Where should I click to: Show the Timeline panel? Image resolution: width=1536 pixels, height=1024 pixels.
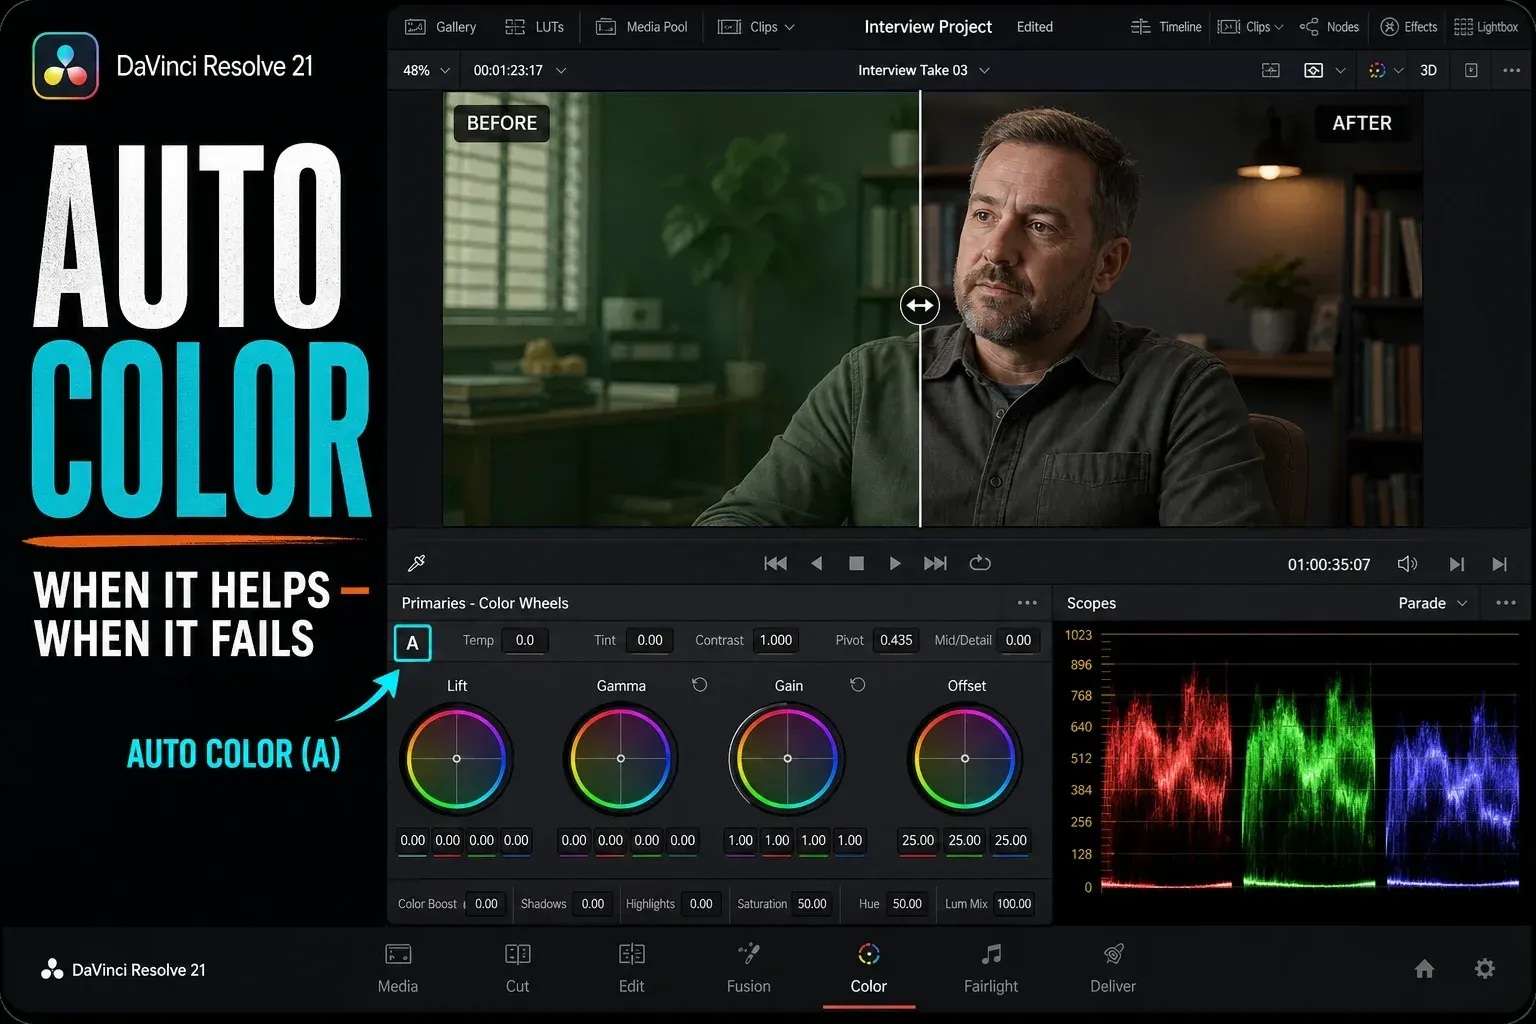coord(1166,27)
